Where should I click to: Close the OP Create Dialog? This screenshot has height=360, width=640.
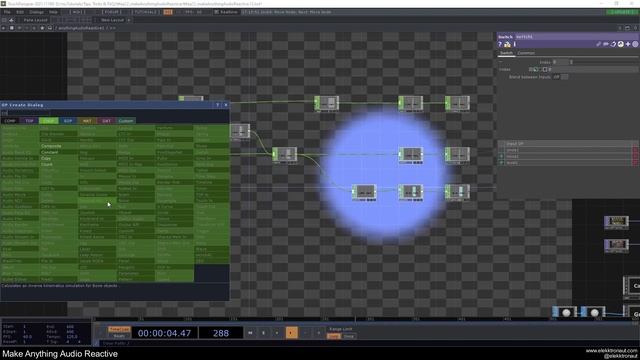(226, 105)
